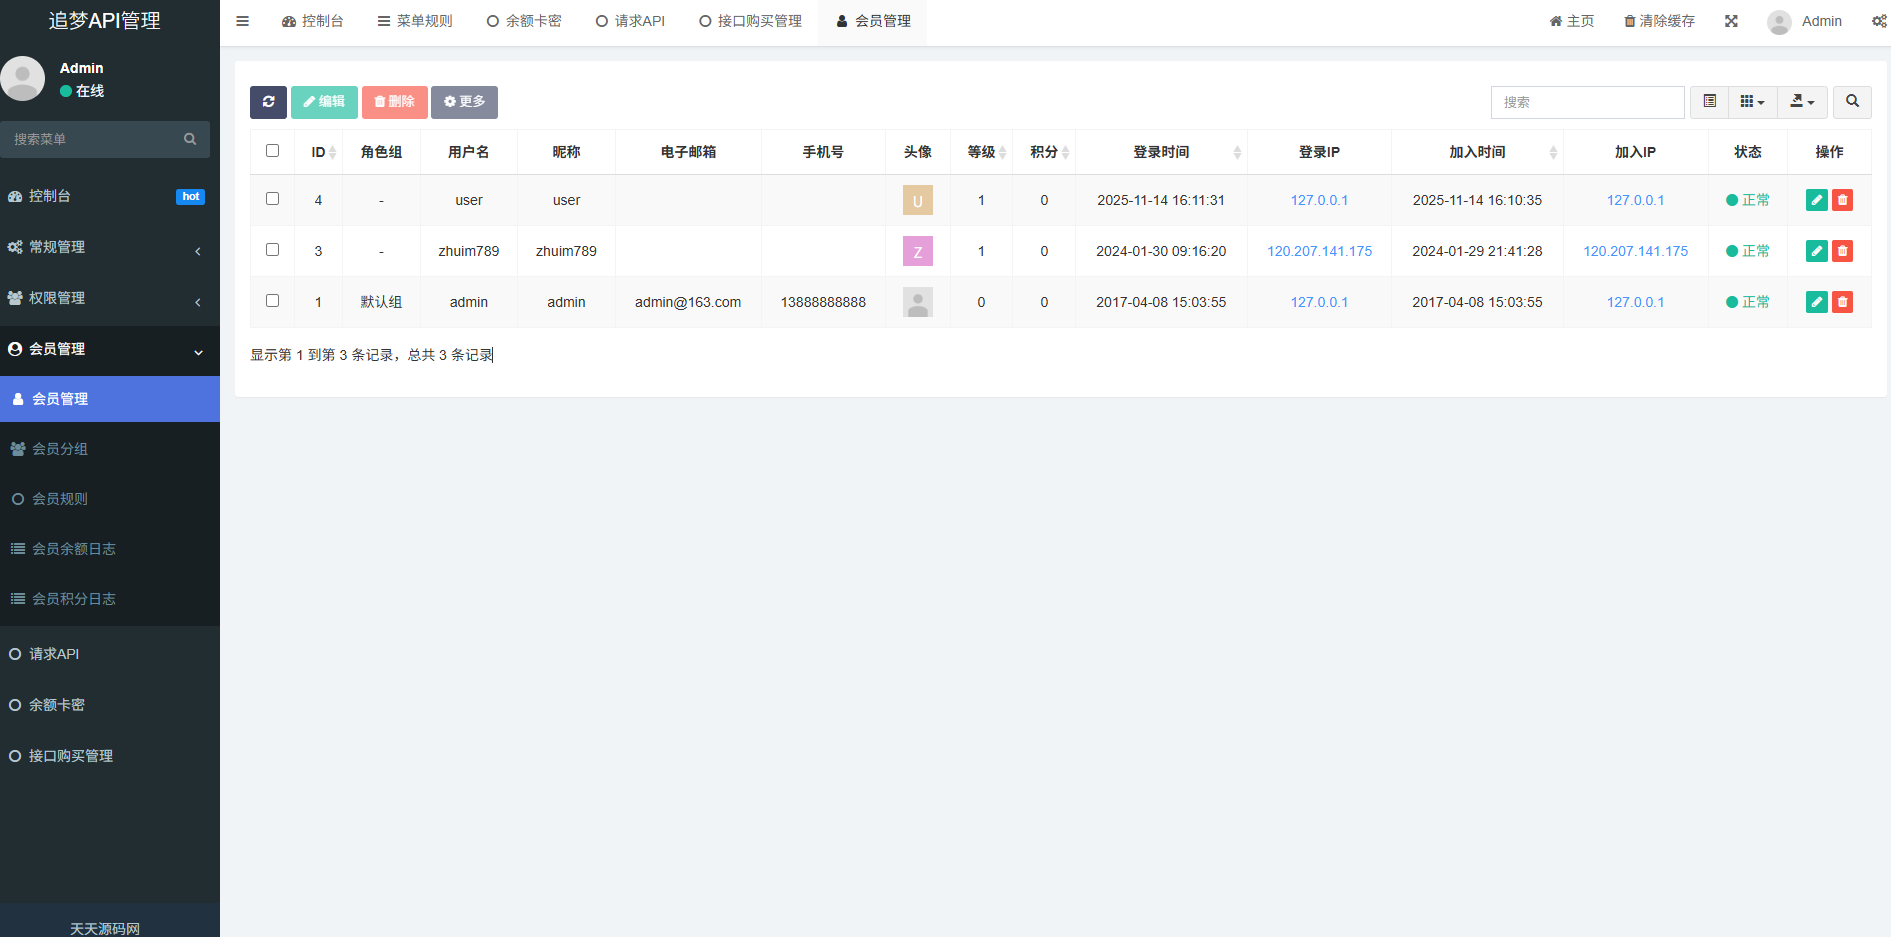
Task: Open detail view with the list icon
Action: (x=1709, y=102)
